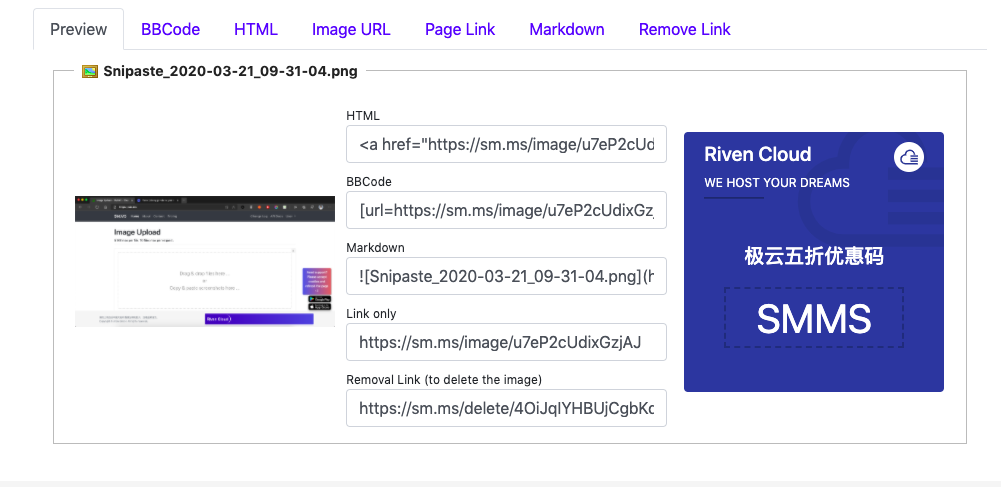Open the uploaded screenshot thumbnail
This screenshot has height=487, width=1001.
click(205, 261)
